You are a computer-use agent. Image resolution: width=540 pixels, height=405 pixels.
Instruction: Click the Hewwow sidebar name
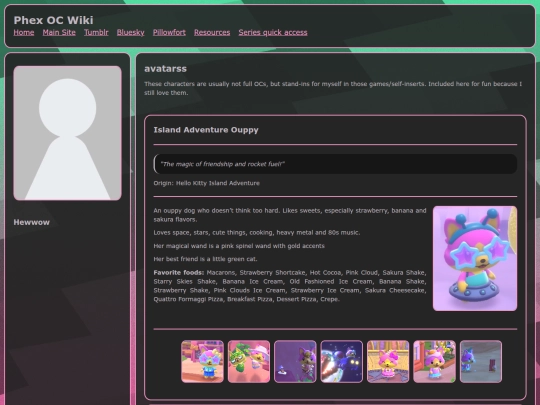pyautogui.click(x=32, y=222)
